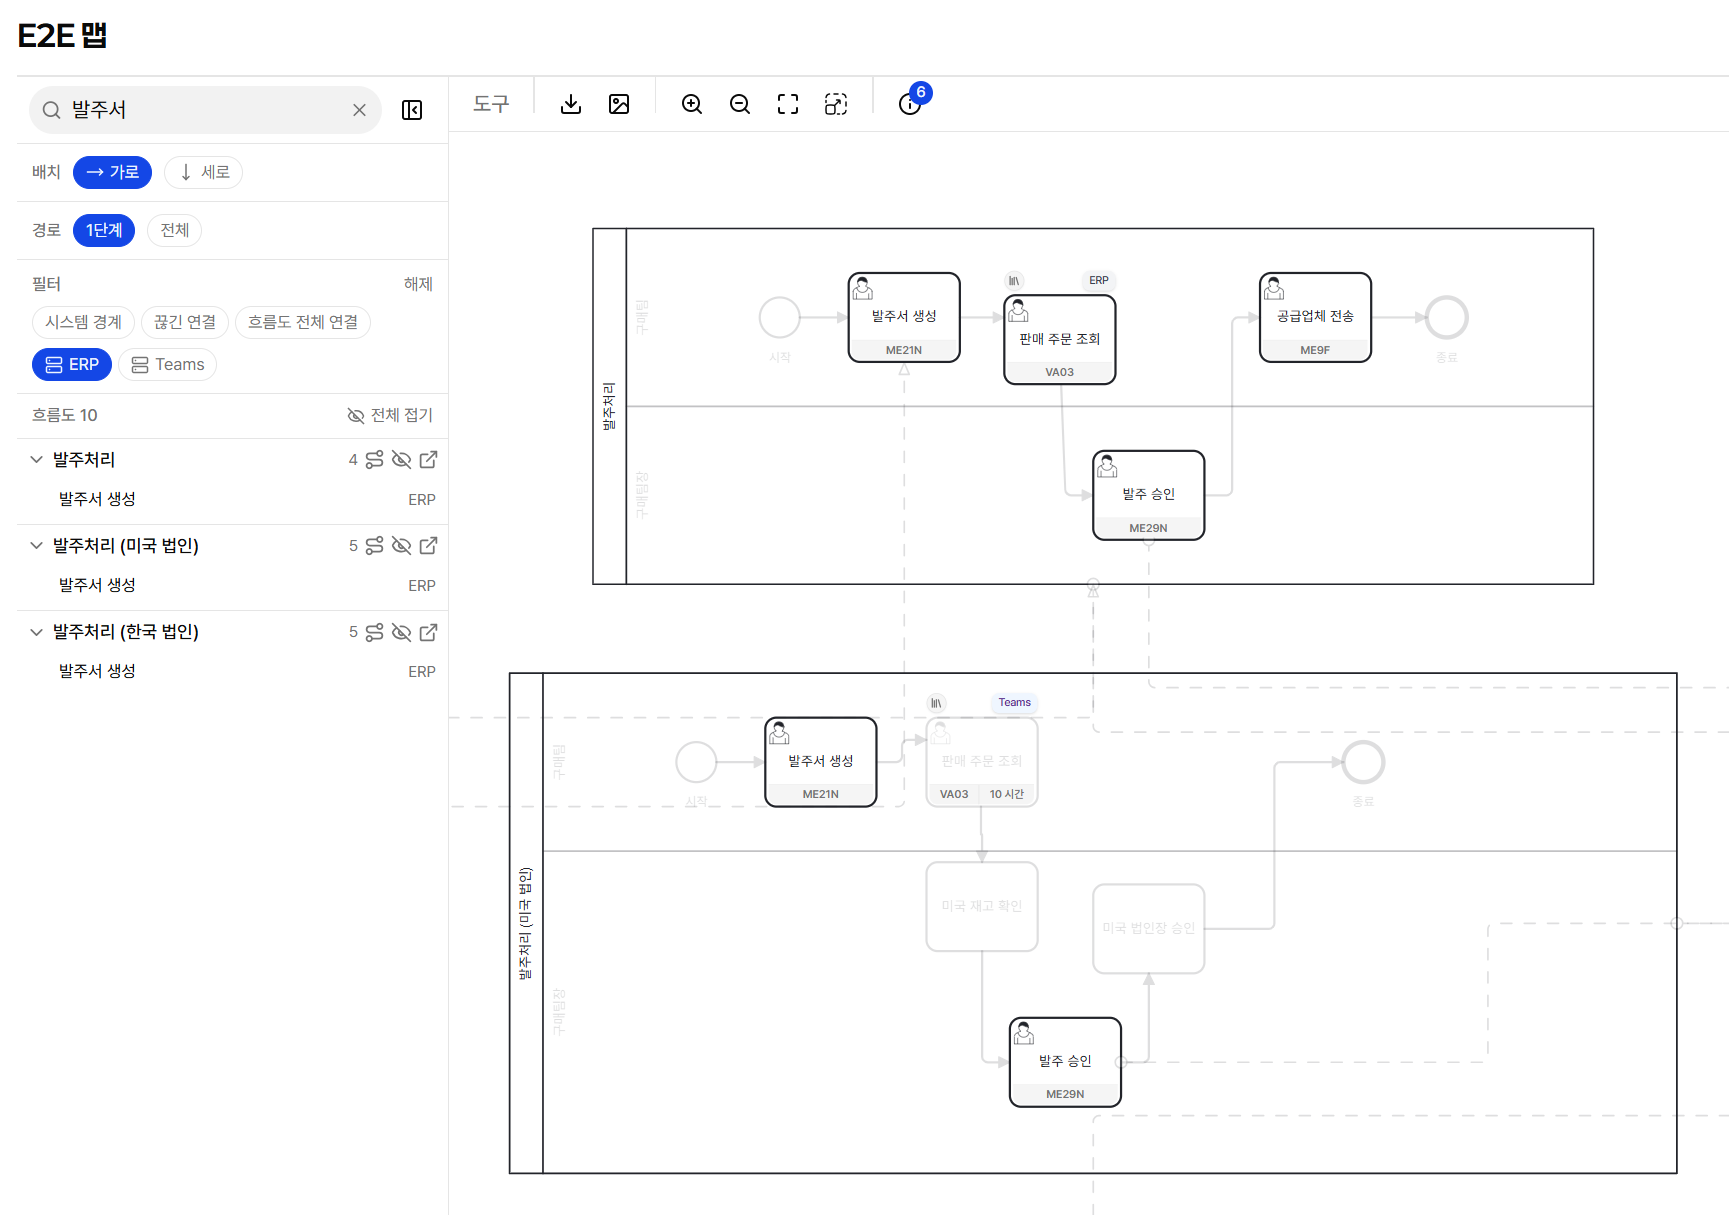
Task: Clear the search field with X icon
Action: click(359, 110)
